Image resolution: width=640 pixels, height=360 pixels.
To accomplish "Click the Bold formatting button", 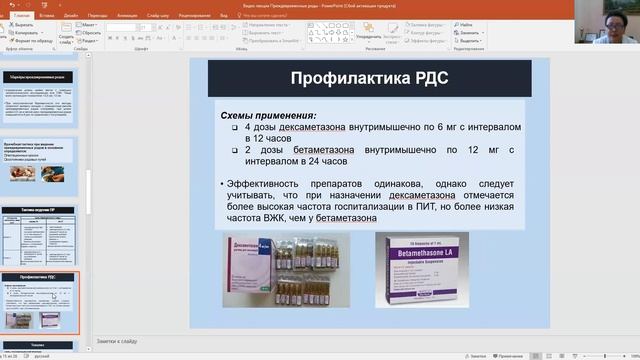I will coord(110,38).
